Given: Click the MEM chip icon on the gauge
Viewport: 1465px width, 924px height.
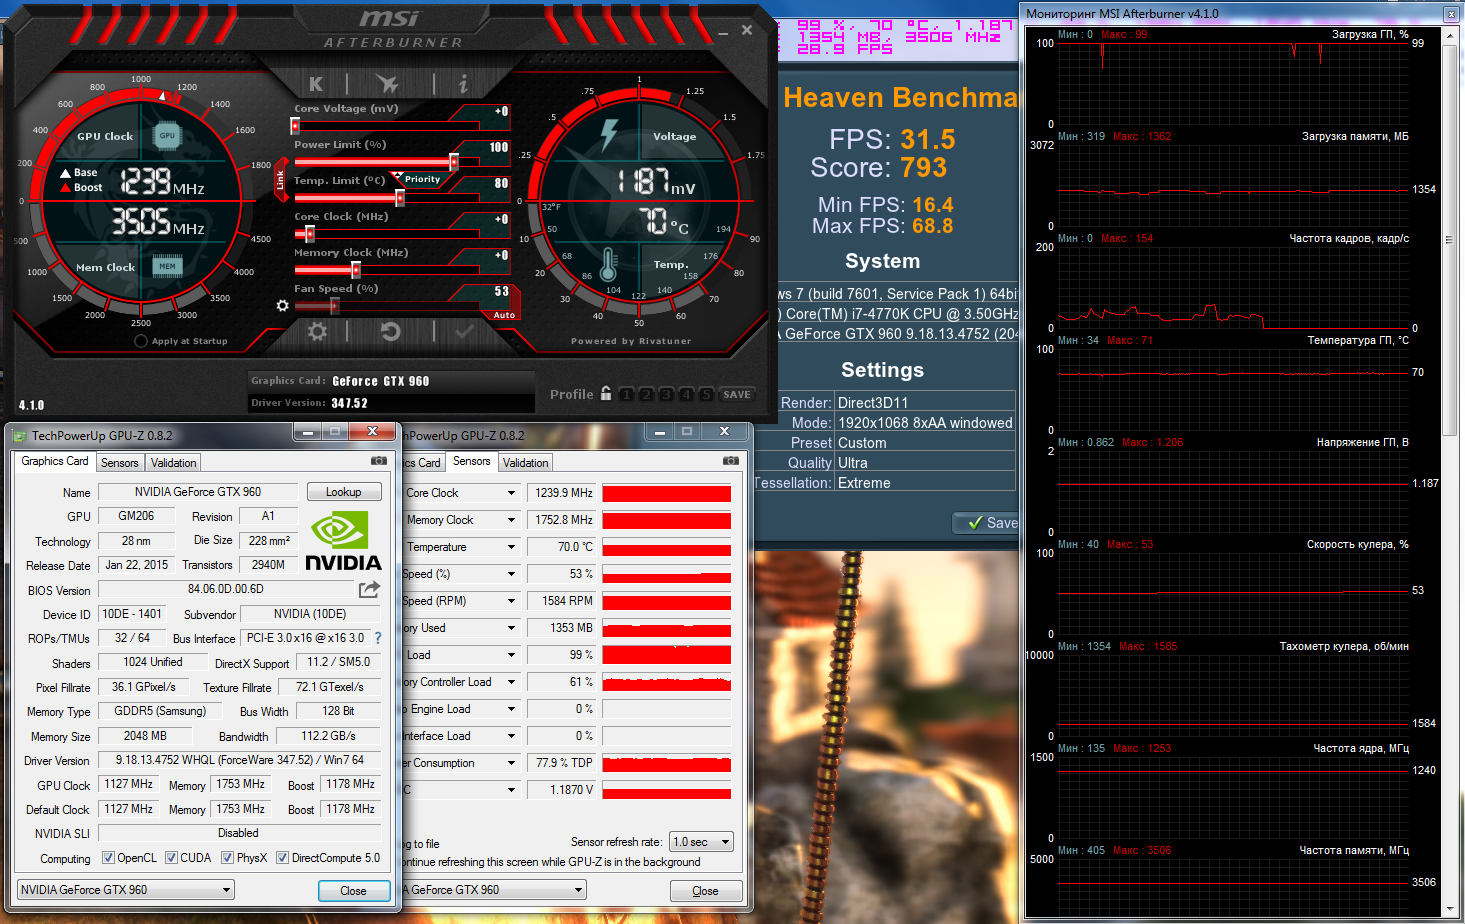Looking at the screenshot, I should tap(167, 266).
